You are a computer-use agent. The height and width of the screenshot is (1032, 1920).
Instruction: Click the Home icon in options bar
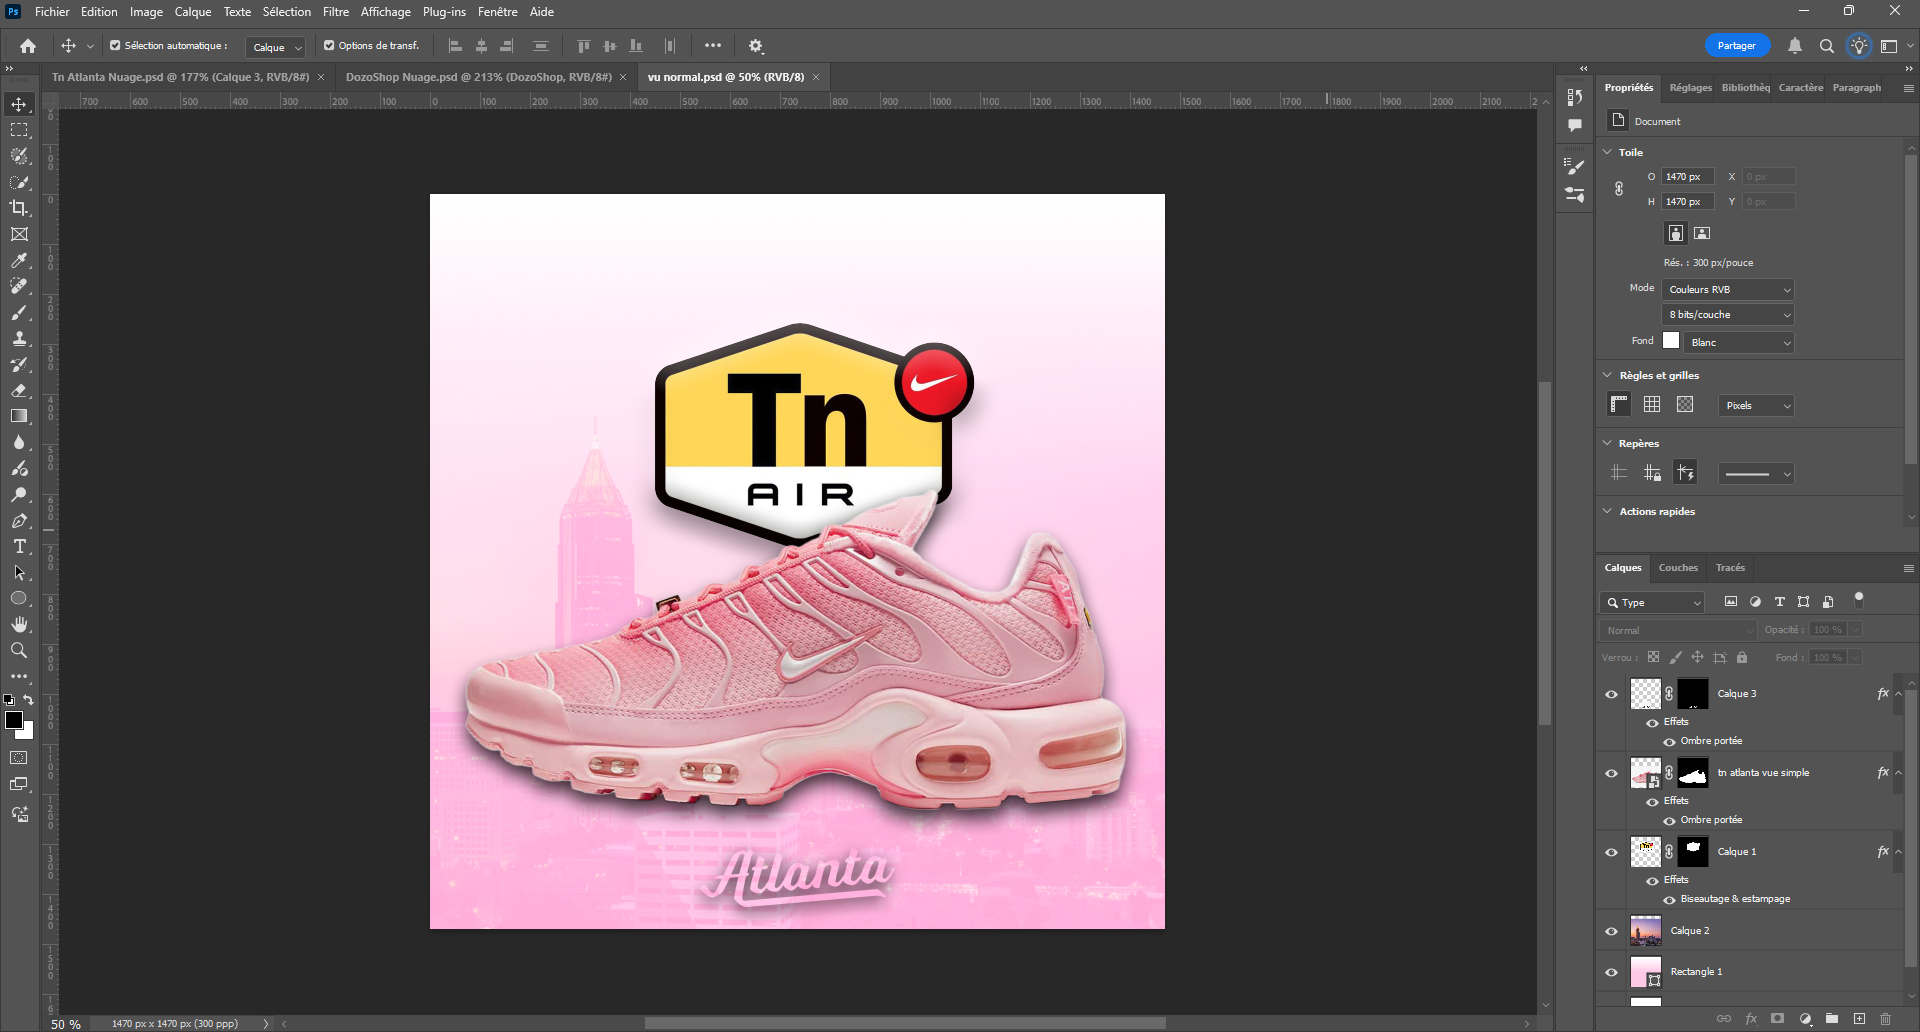tap(28, 46)
